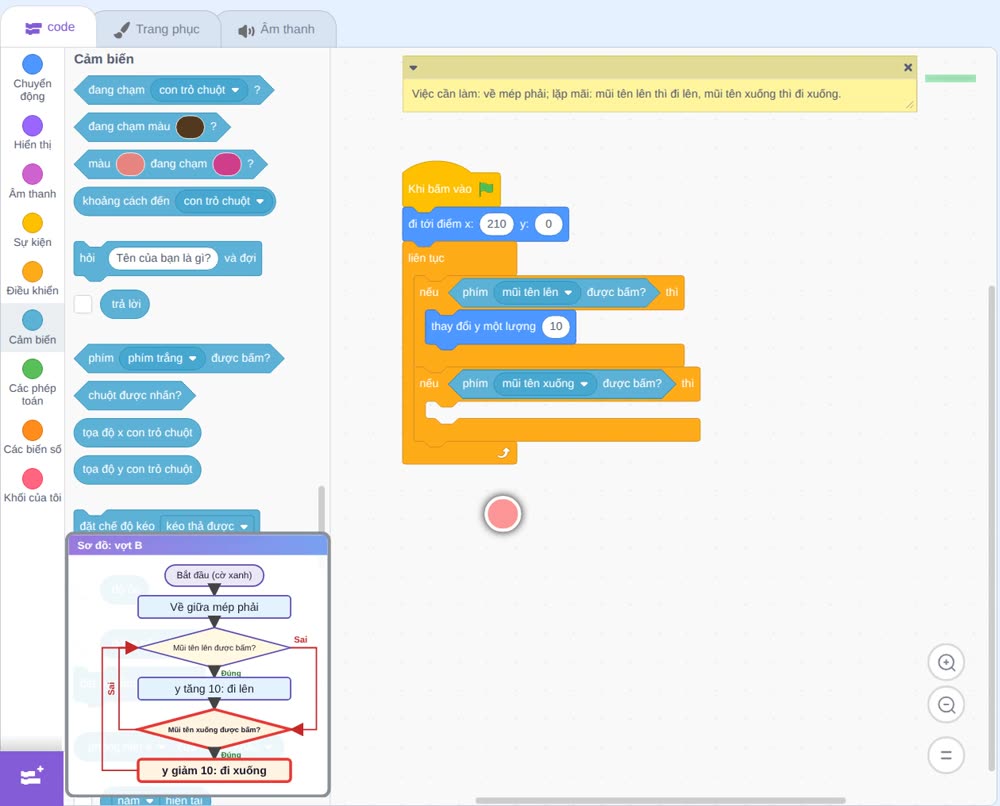Click the chuột được nhấn? block
Screen dimensions: 1000x806
pyautogui.click(x=135, y=395)
